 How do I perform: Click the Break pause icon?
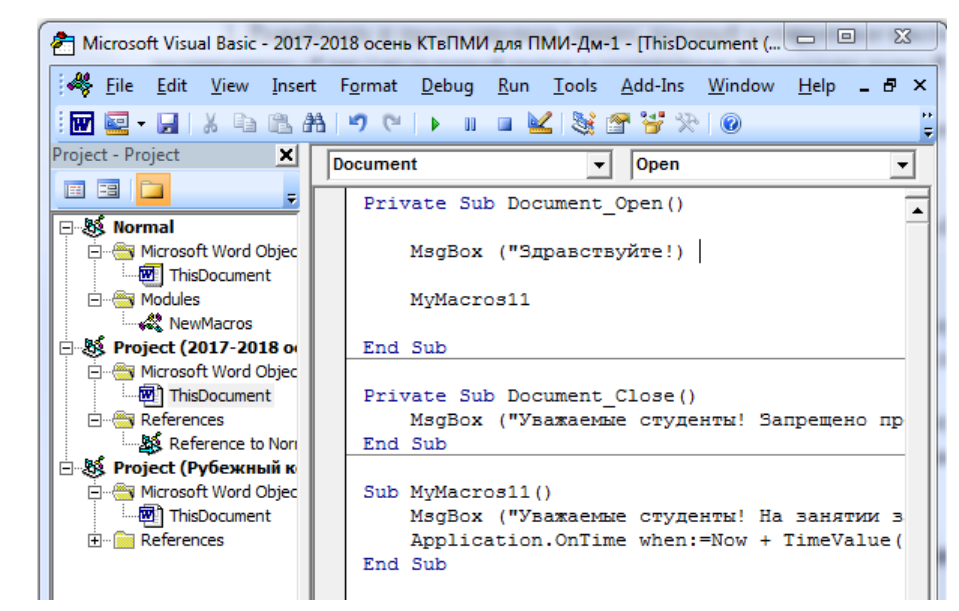coord(469,124)
